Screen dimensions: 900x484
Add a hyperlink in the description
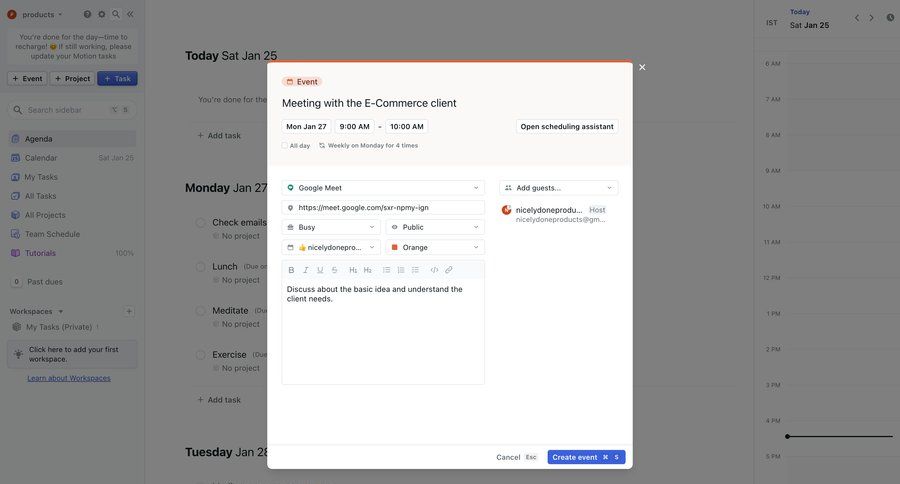(449, 270)
